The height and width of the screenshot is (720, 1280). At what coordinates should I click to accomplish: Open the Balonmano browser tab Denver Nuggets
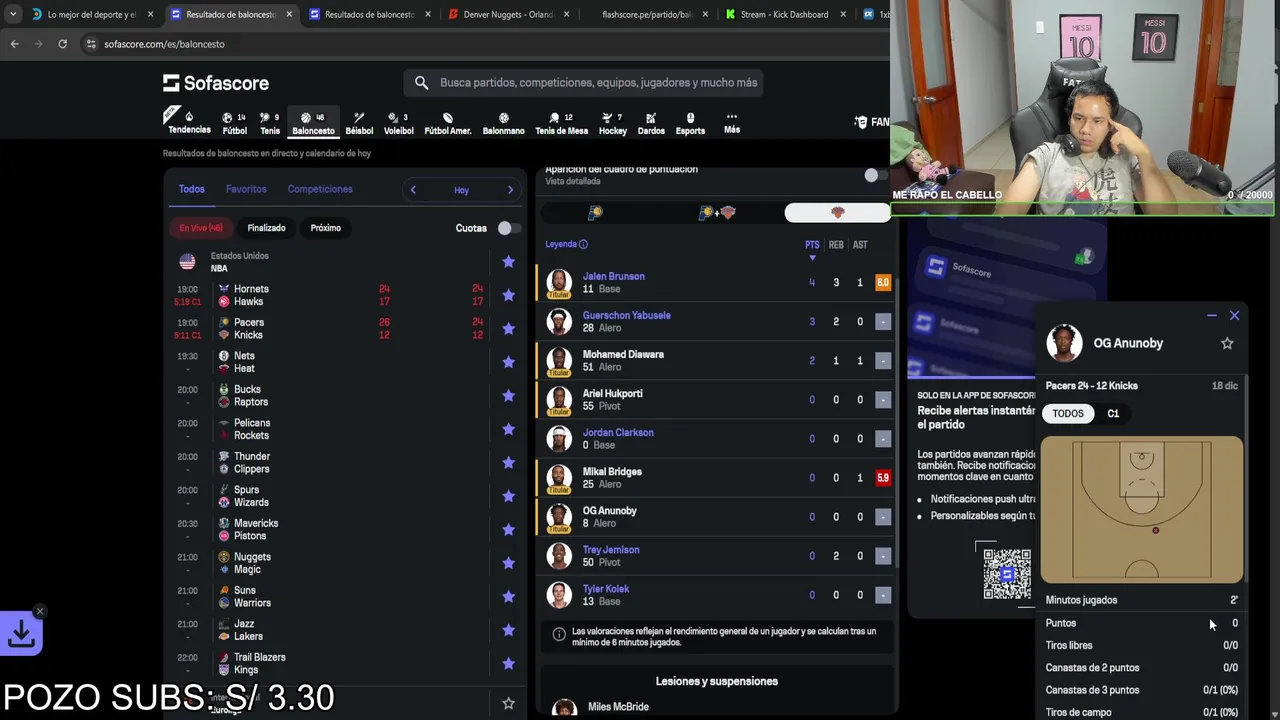click(509, 14)
